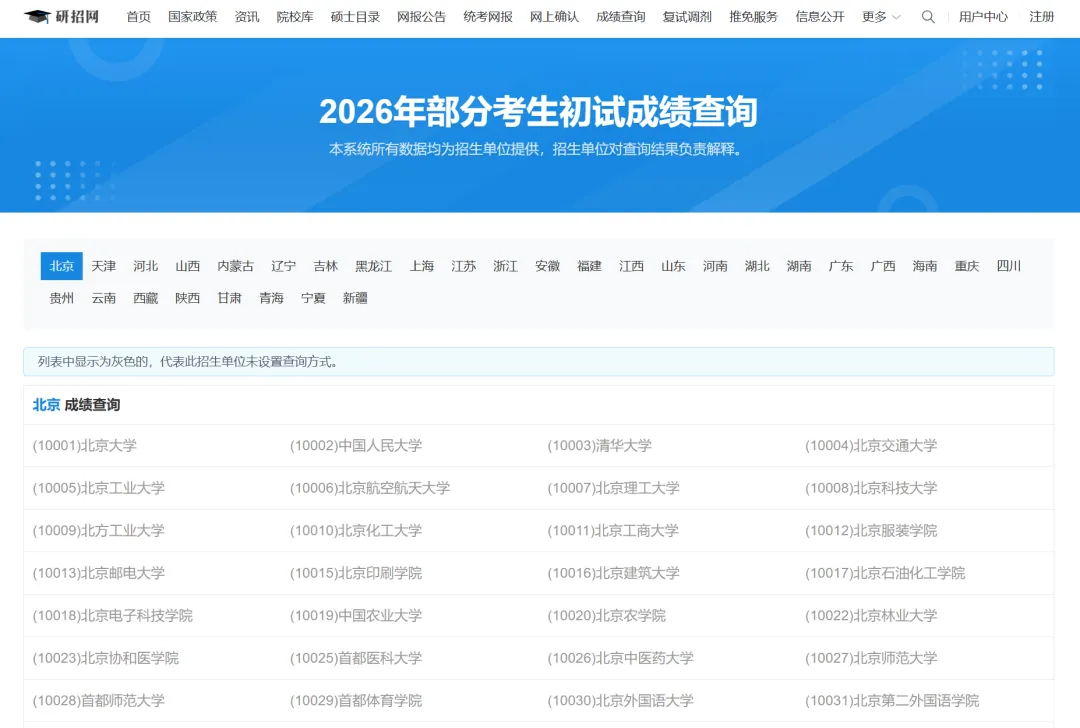Click the 研招网 graduation cap logo
The width and height of the screenshot is (1080, 728).
pos(62,17)
